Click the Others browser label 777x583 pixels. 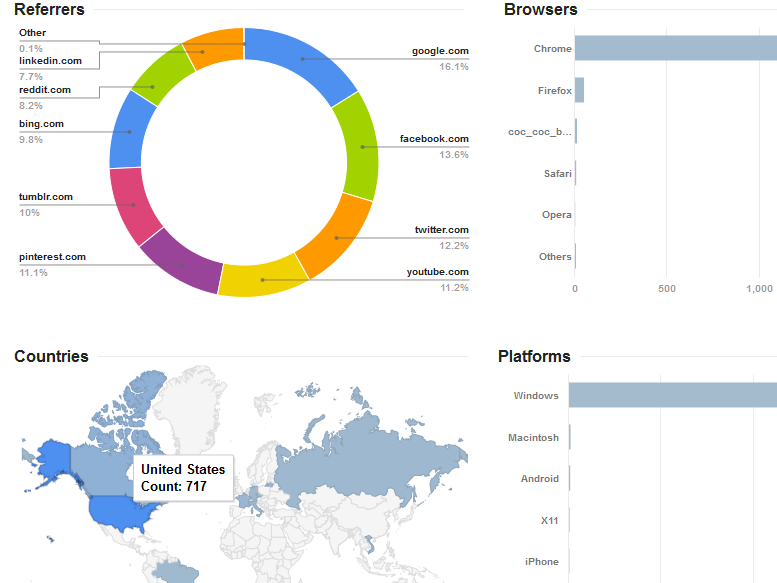point(555,257)
